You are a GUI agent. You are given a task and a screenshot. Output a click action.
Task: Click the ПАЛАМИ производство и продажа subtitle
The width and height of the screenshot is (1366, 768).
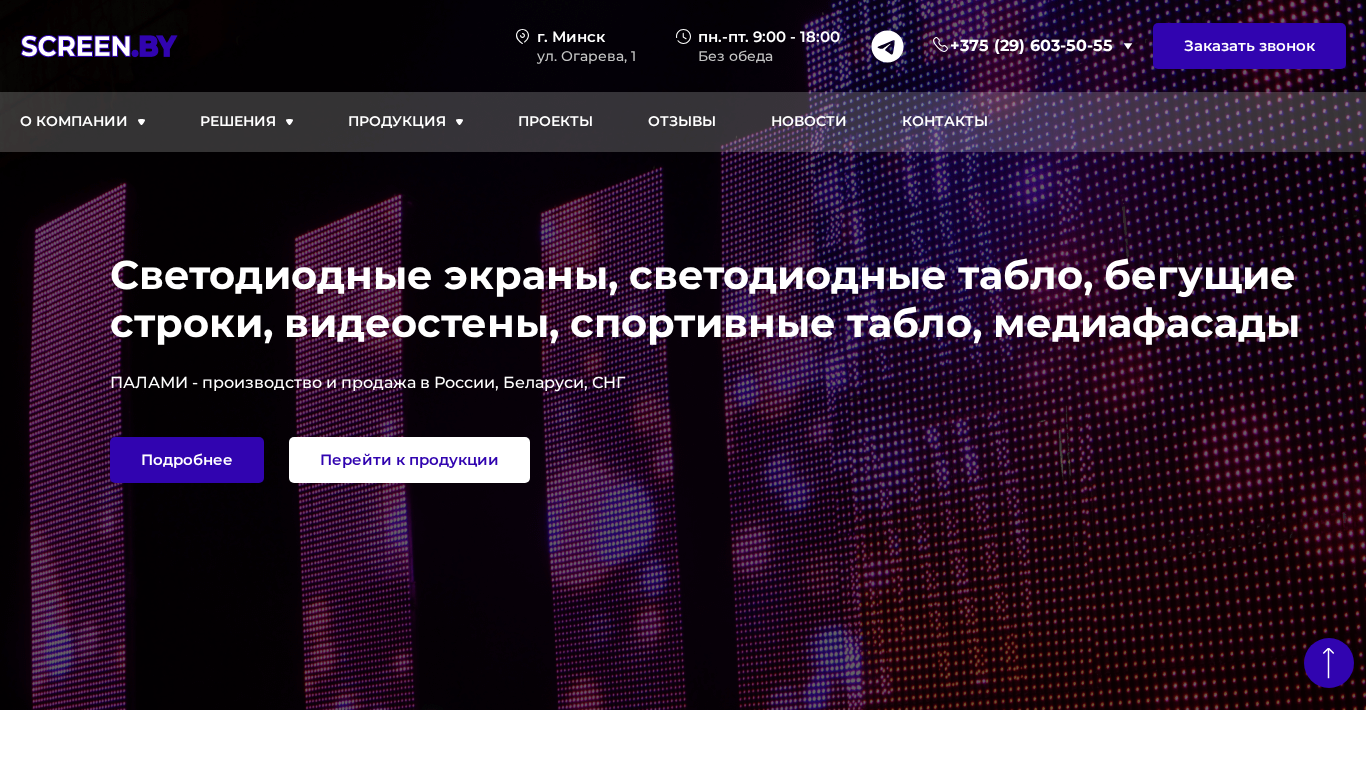tap(368, 382)
